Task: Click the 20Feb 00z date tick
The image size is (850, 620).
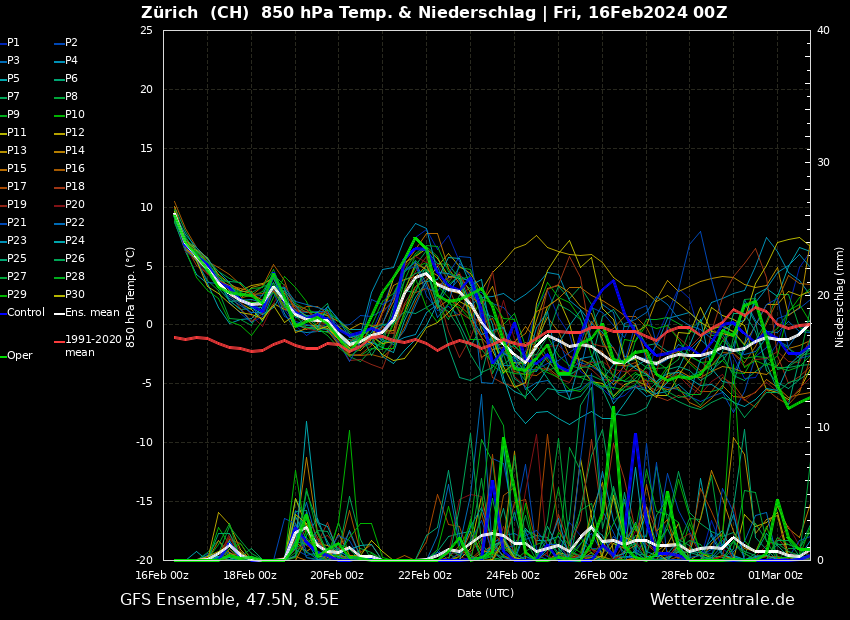Action: (338, 575)
